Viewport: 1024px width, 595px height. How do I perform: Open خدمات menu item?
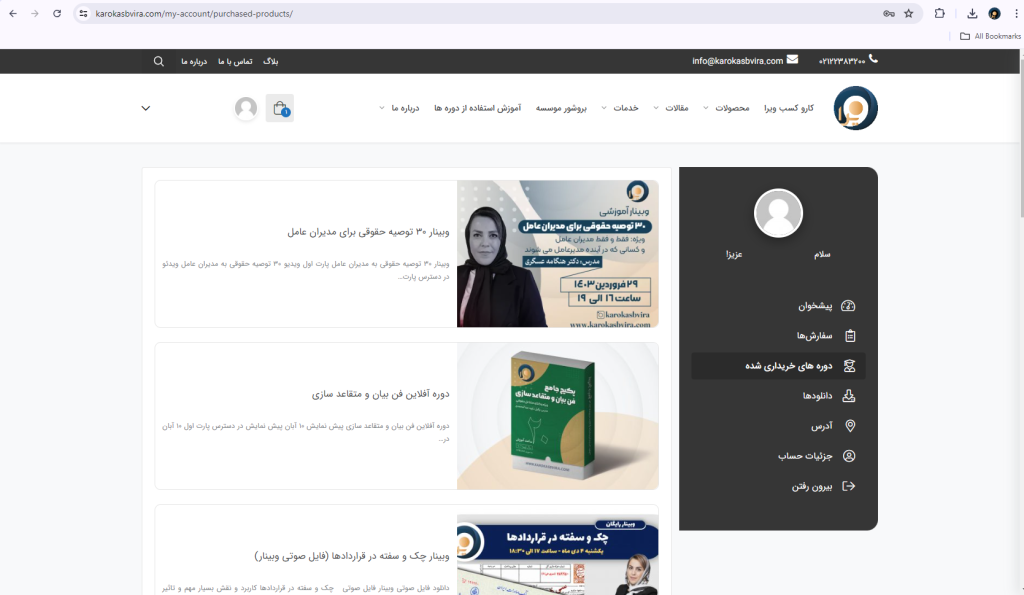(626, 108)
